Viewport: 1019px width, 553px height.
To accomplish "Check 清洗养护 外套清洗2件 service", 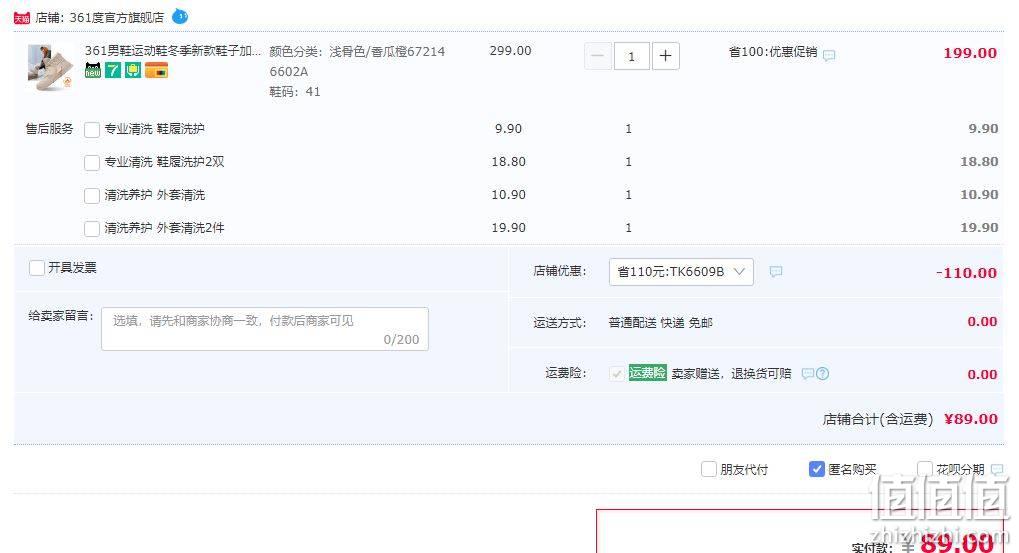I will tap(92, 229).
